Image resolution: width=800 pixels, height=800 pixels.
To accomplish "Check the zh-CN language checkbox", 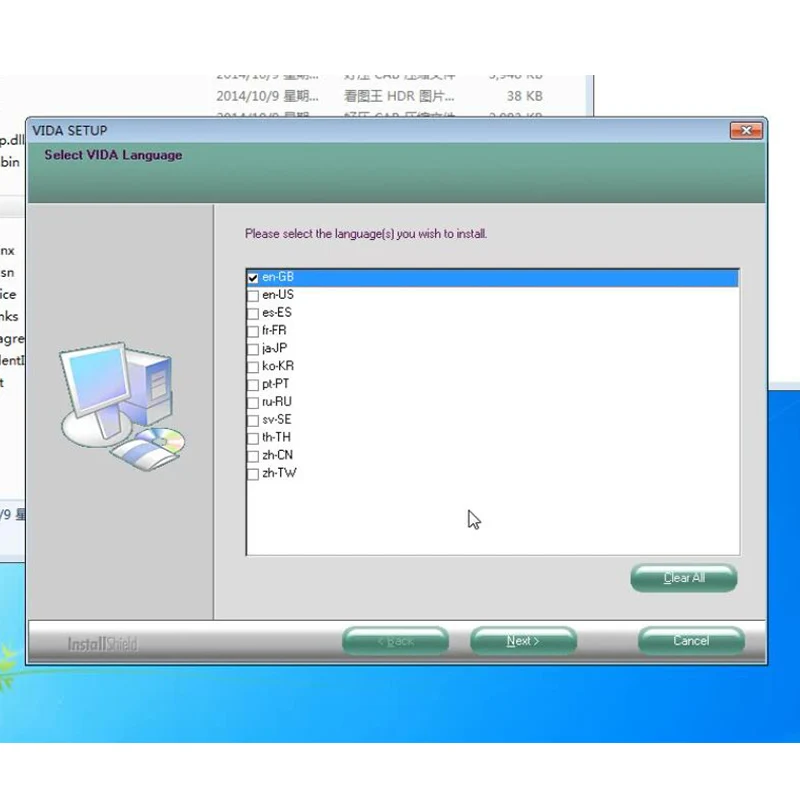I will coord(253,457).
